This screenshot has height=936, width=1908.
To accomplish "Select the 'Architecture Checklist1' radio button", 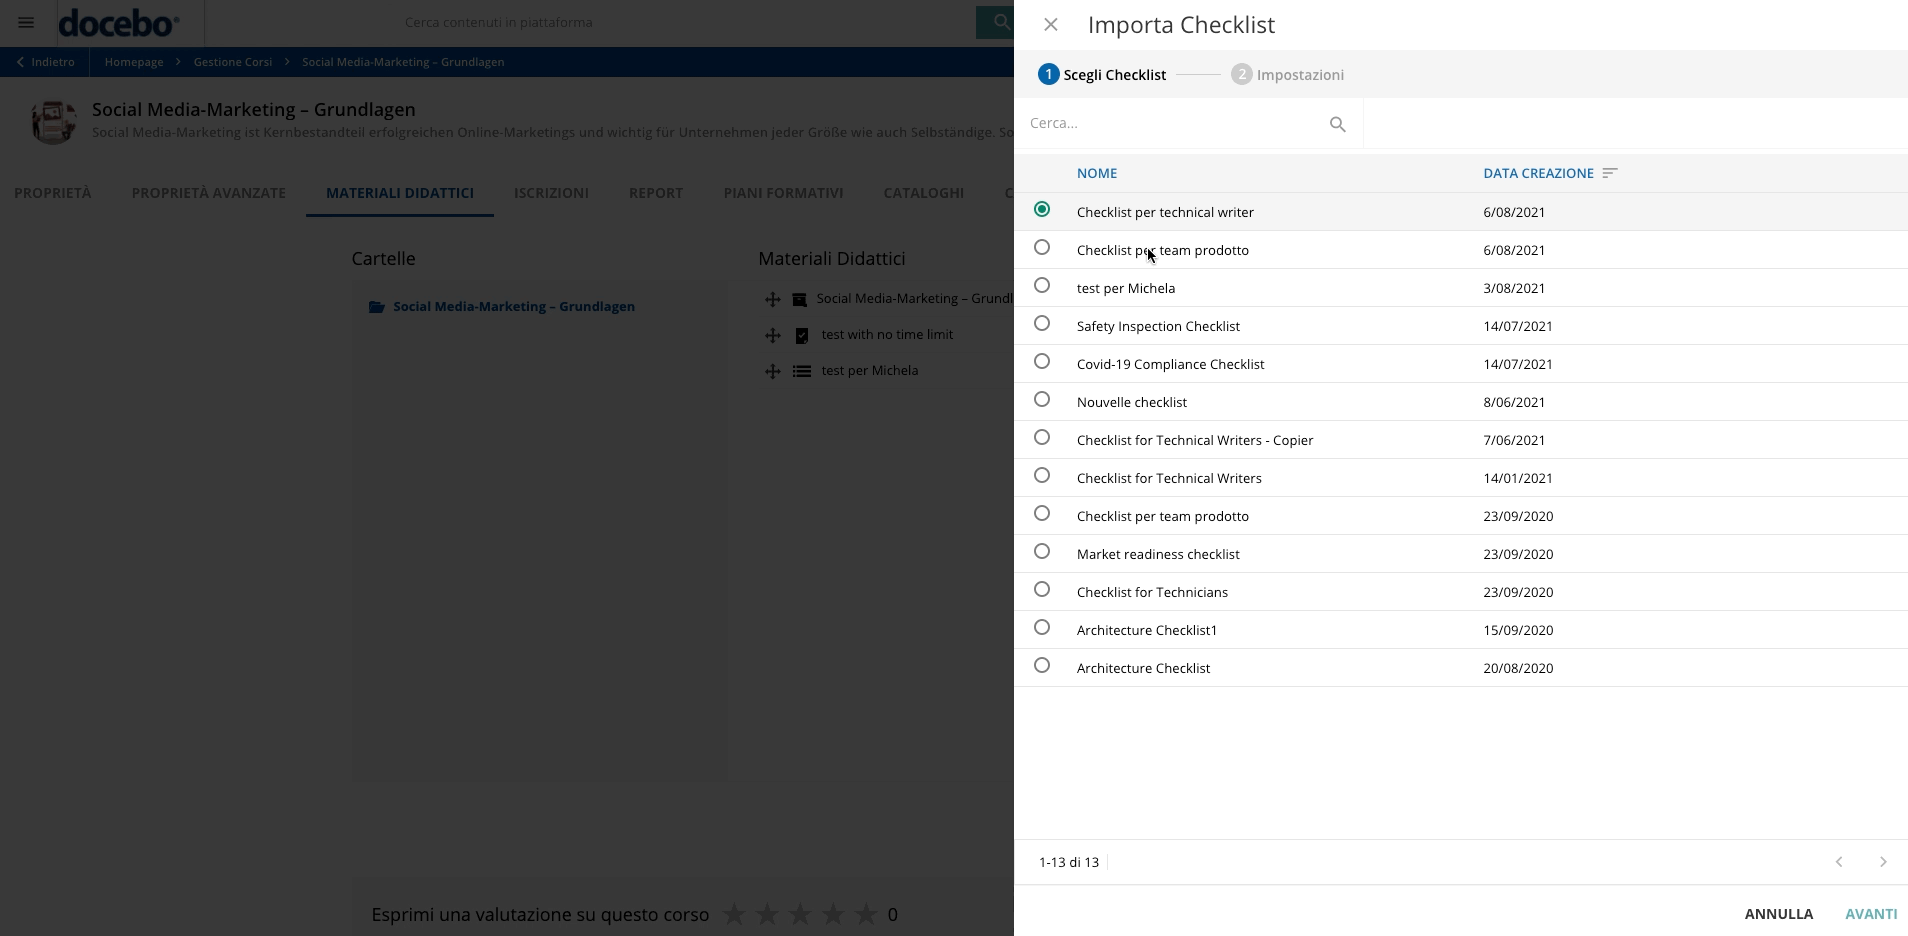I will 1043,627.
